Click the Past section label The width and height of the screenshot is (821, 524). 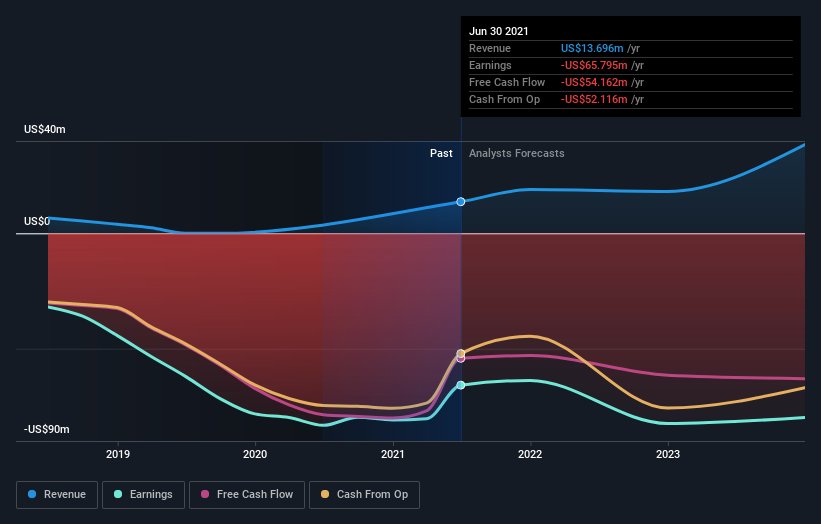(441, 153)
